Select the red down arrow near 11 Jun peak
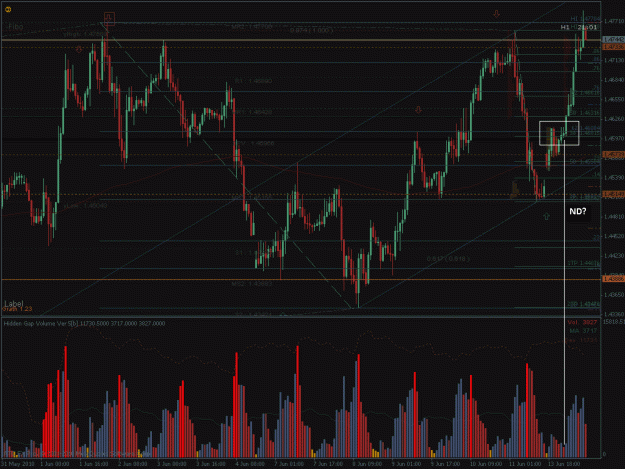The height and width of the screenshot is (469, 625). [x=496, y=14]
